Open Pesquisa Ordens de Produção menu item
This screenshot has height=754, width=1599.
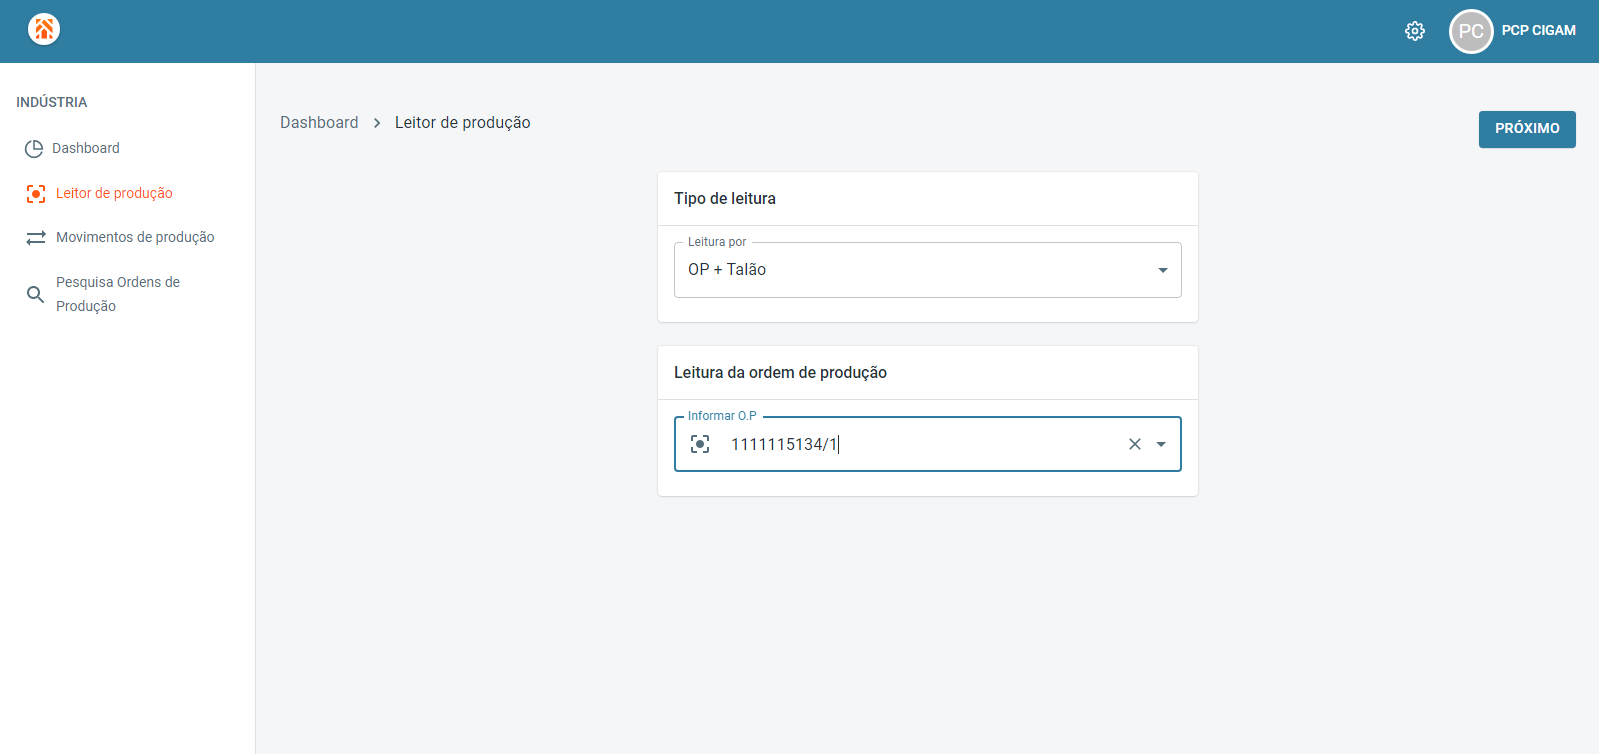tap(118, 294)
